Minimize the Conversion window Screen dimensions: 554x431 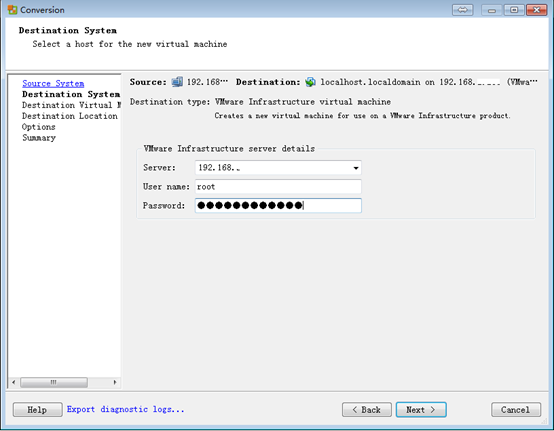click(491, 10)
